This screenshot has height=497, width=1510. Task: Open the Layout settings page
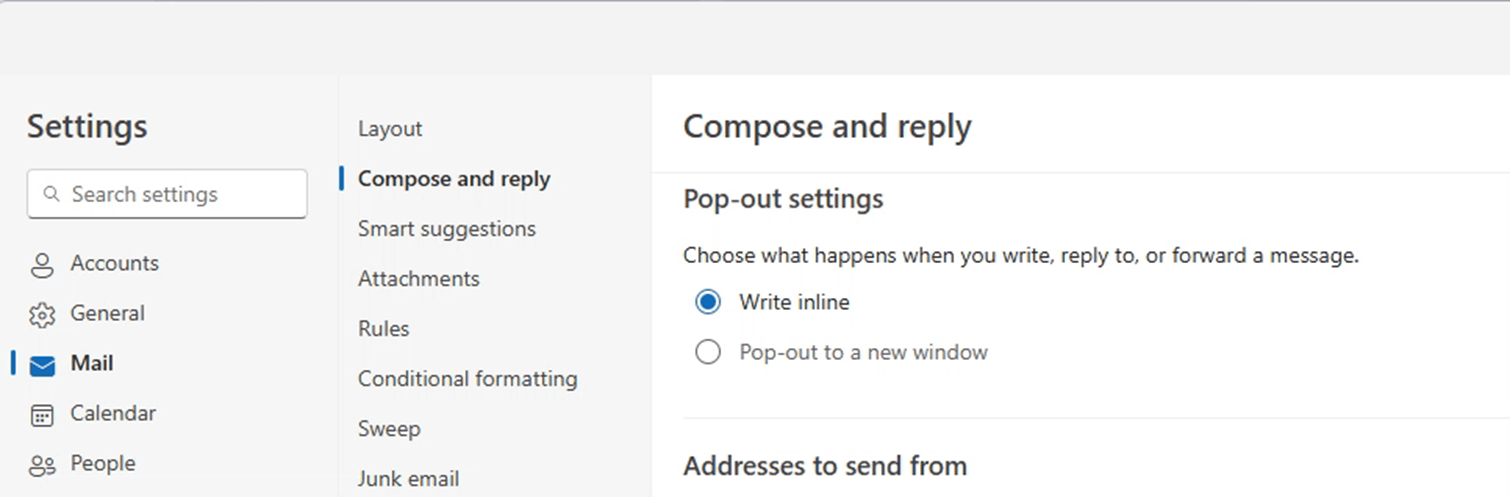[x=390, y=129]
